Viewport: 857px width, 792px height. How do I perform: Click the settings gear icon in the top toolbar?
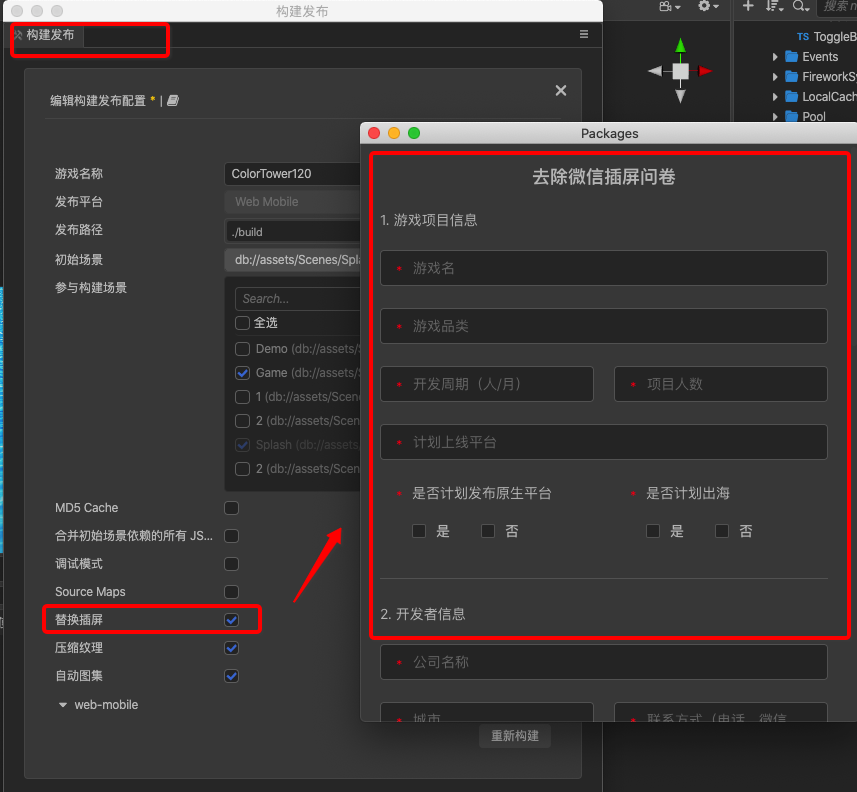(x=703, y=7)
